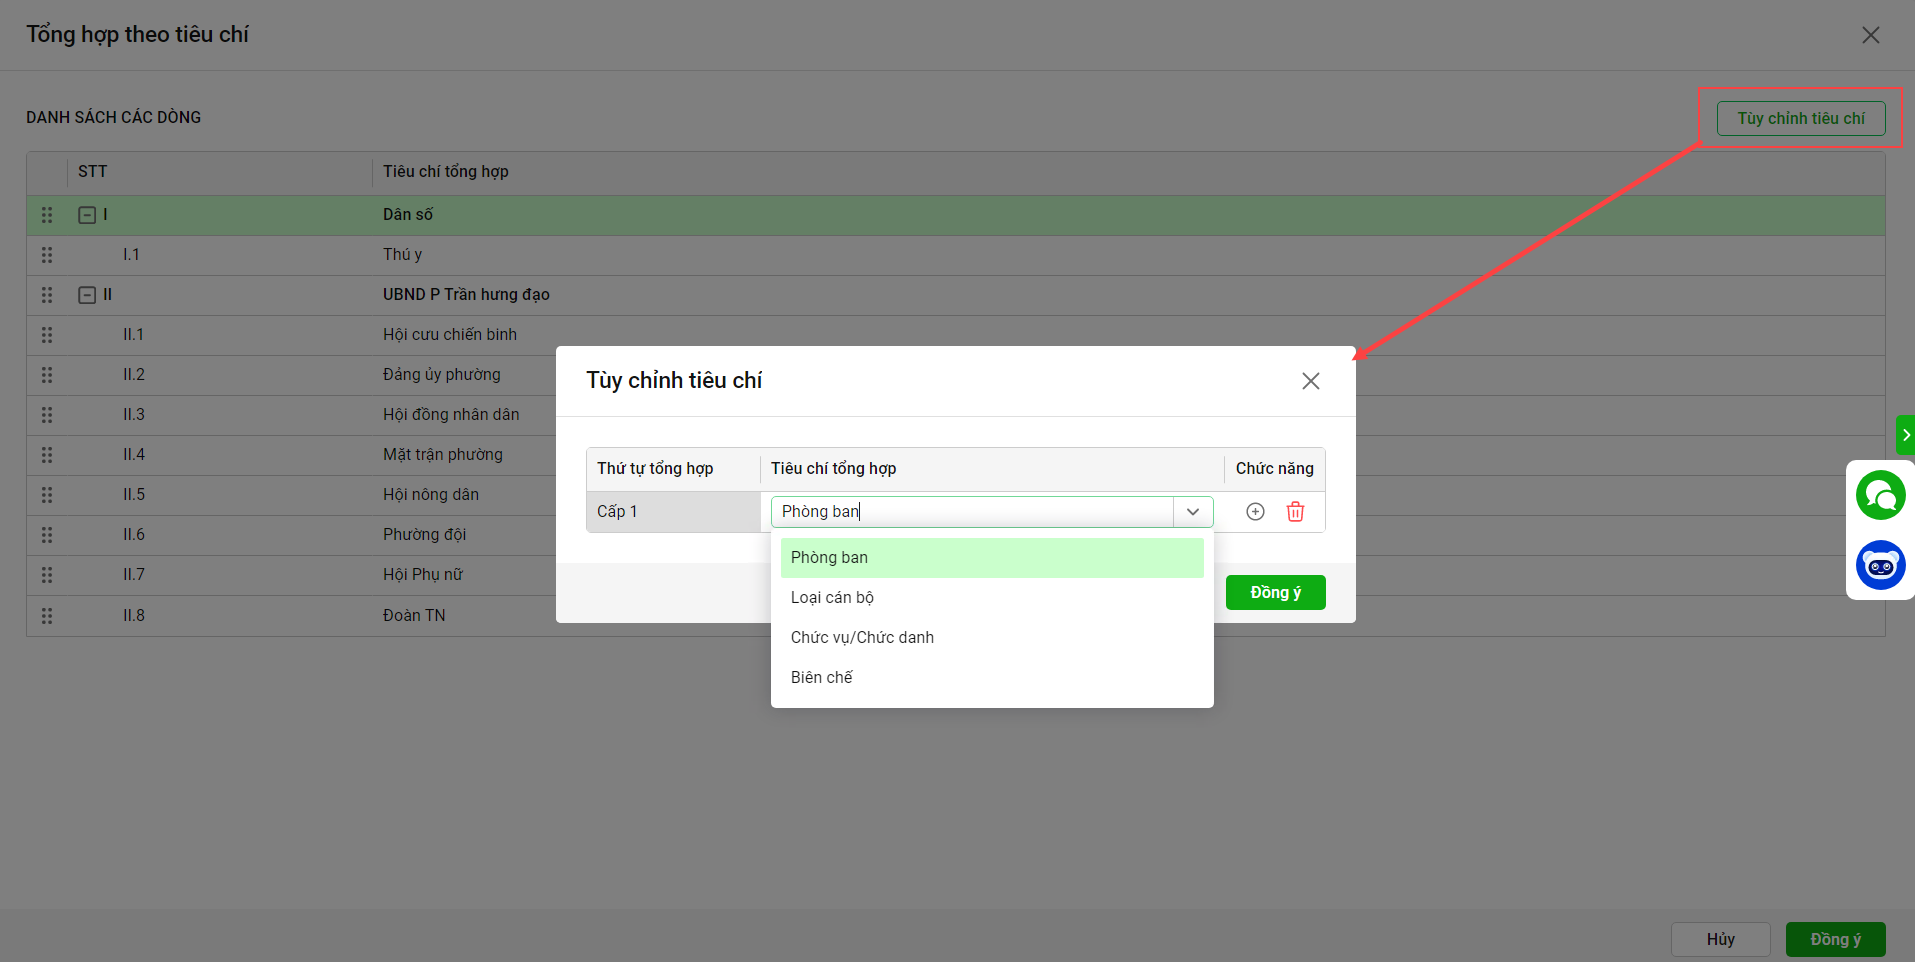
Task: Click the green side panel arrow
Action: pyautogui.click(x=1905, y=435)
